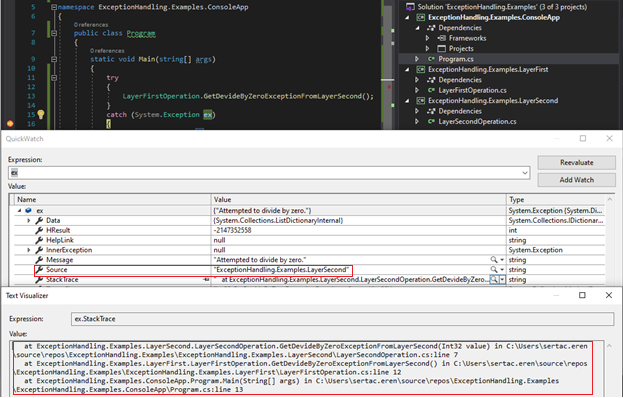The image size is (623, 398).
Task: Open visualizer dropdown arrow on StackTrace row
Action: [x=502, y=280]
